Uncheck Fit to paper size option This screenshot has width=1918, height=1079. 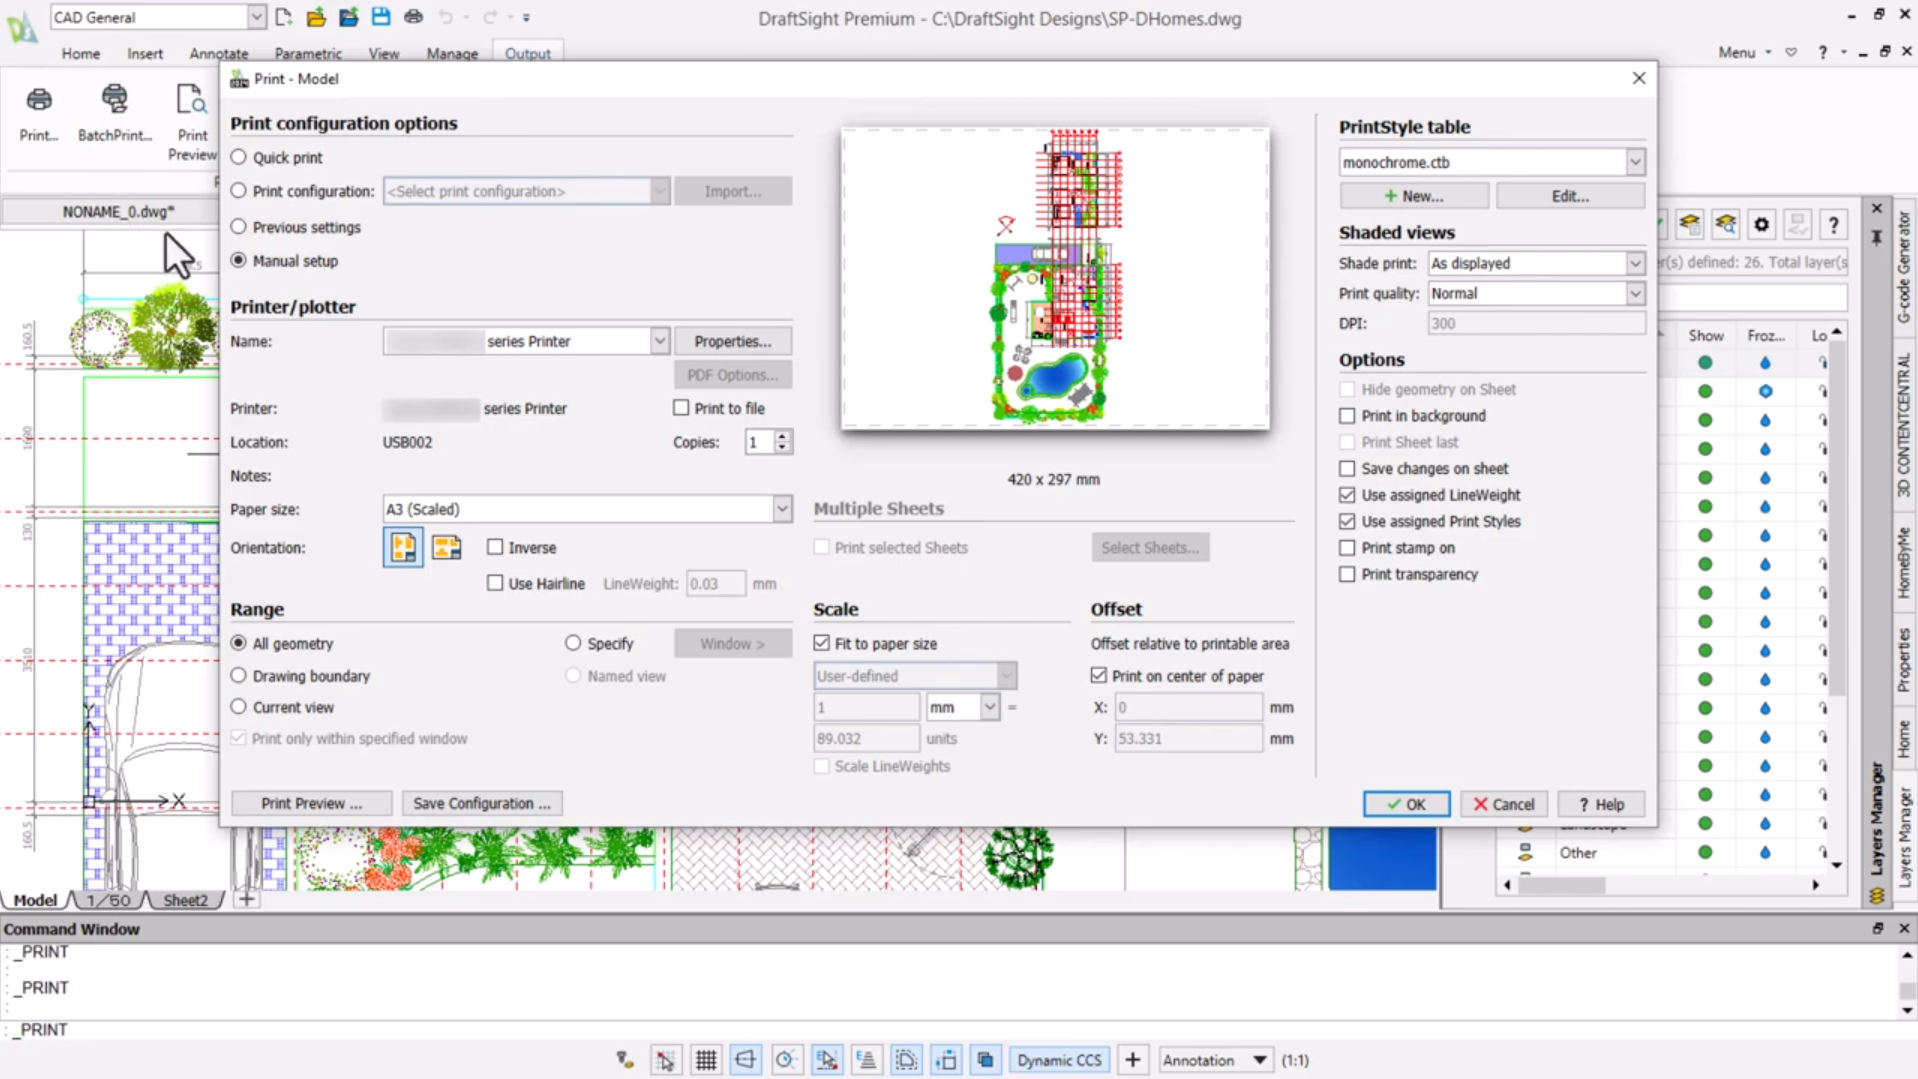[x=822, y=643]
